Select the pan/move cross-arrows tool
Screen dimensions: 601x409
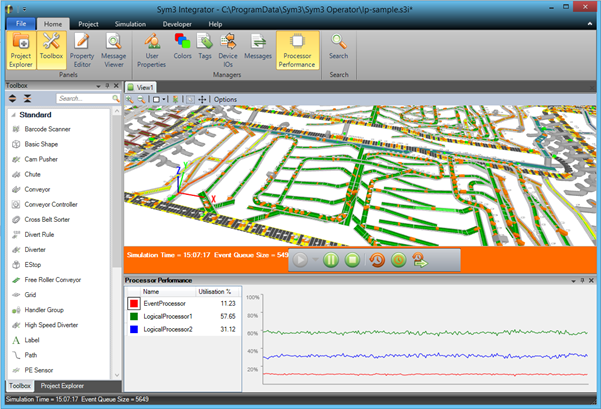click(x=202, y=100)
